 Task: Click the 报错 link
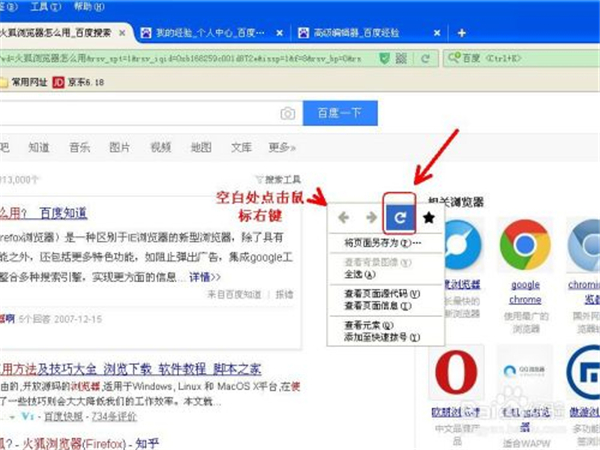point(284,294)
